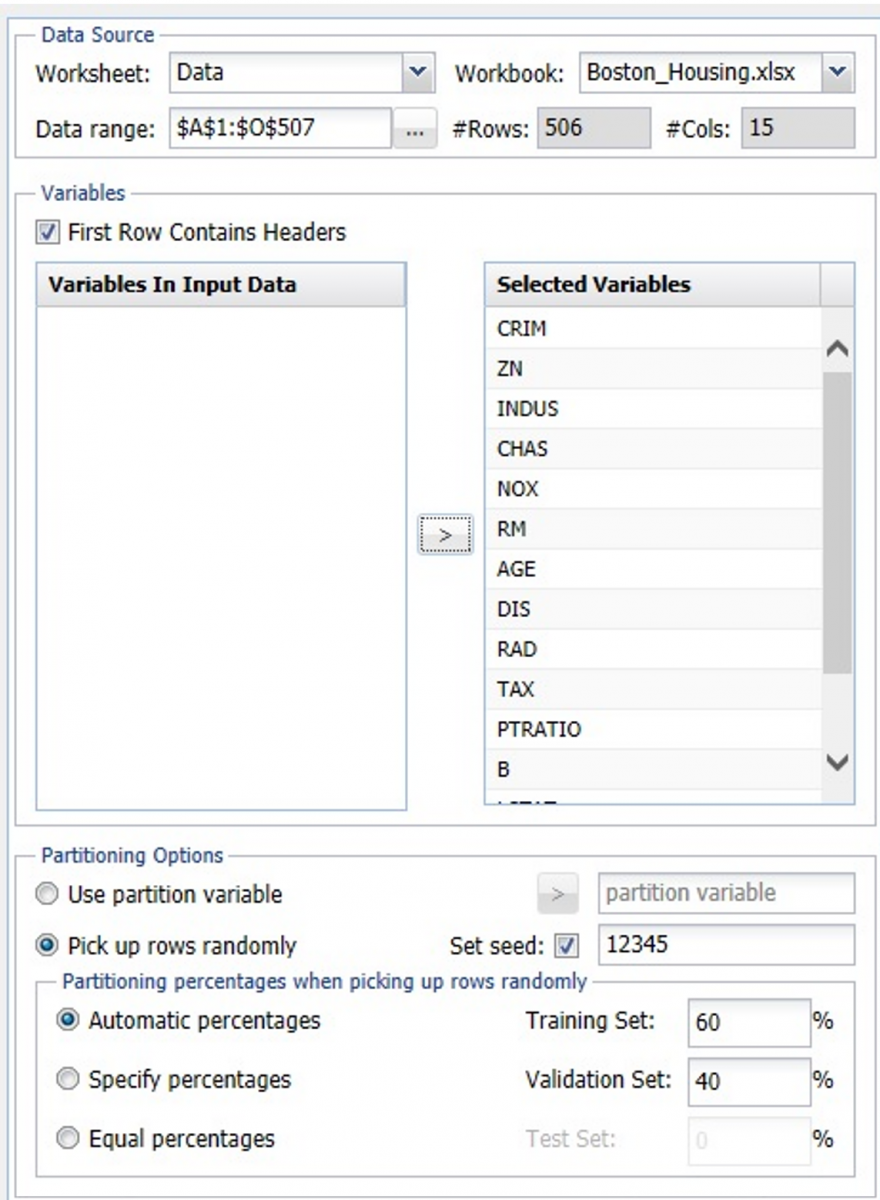
Task: Select NOX variable in the list
Action: coord(518,489)
